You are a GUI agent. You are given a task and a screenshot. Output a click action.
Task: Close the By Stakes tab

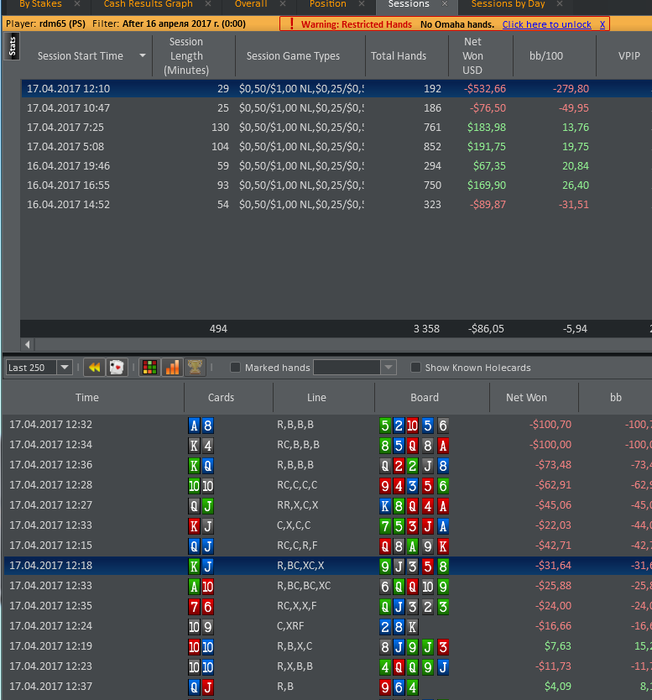[x=77, y=4]
